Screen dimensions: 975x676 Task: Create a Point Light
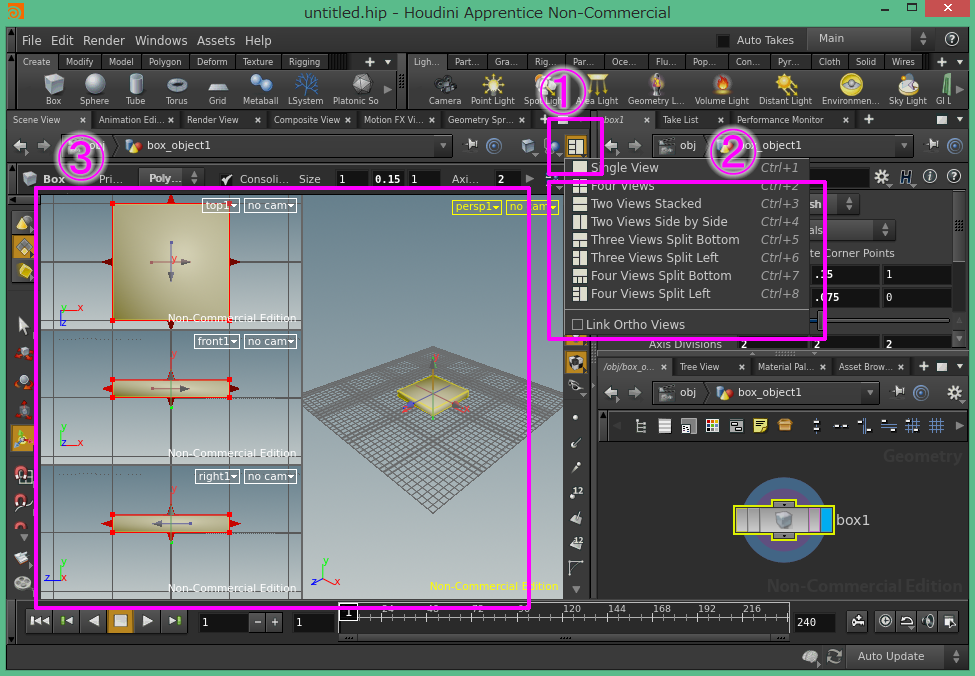[492, 89]
